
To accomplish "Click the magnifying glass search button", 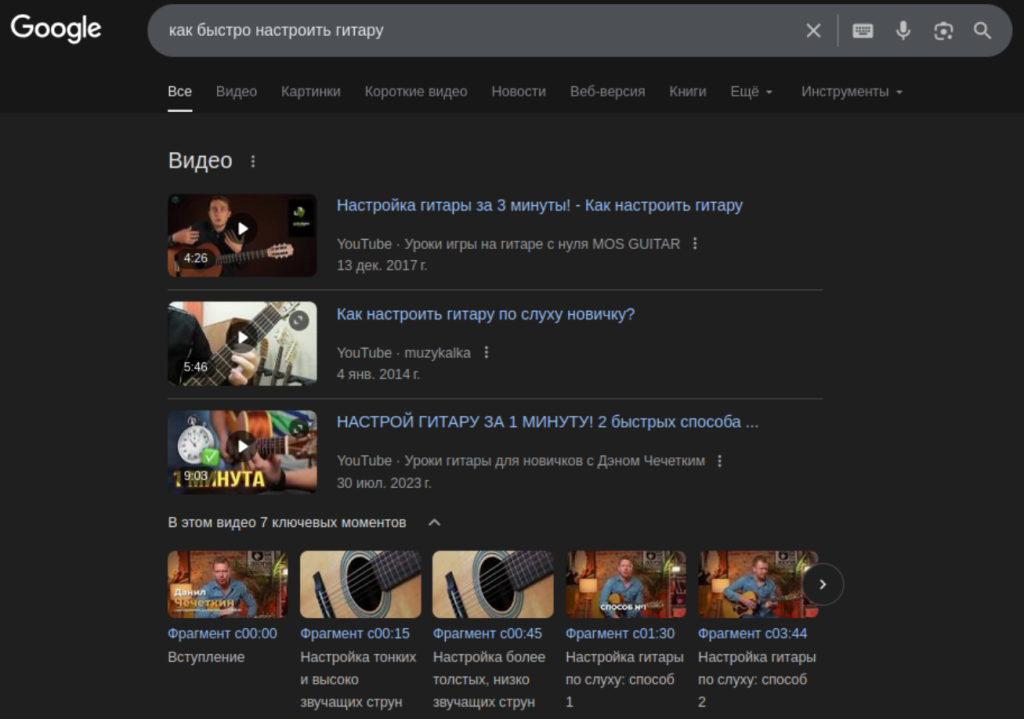I will (x=983, y=31).
